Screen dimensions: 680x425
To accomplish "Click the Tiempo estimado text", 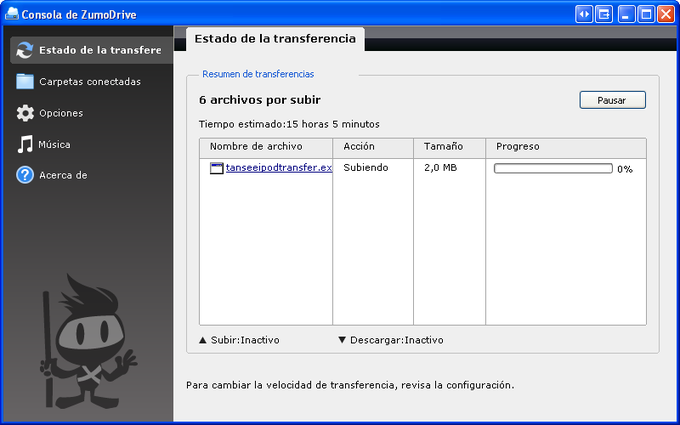I will coord(289,124).
